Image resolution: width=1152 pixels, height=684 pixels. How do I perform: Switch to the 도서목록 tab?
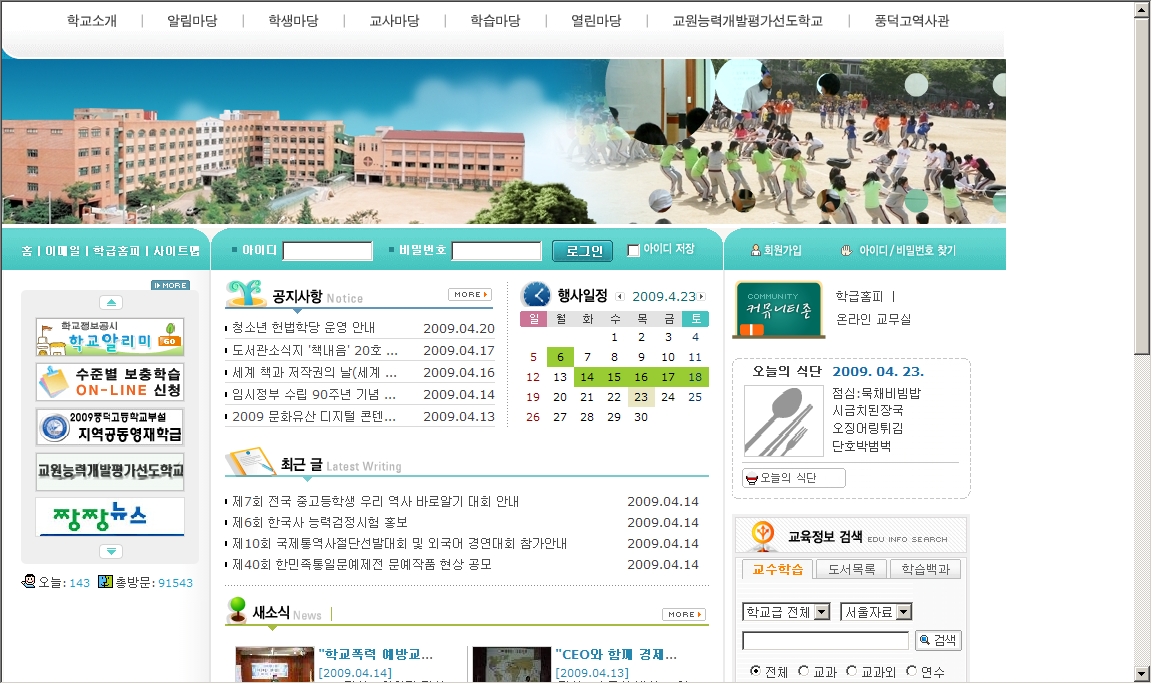850,569
